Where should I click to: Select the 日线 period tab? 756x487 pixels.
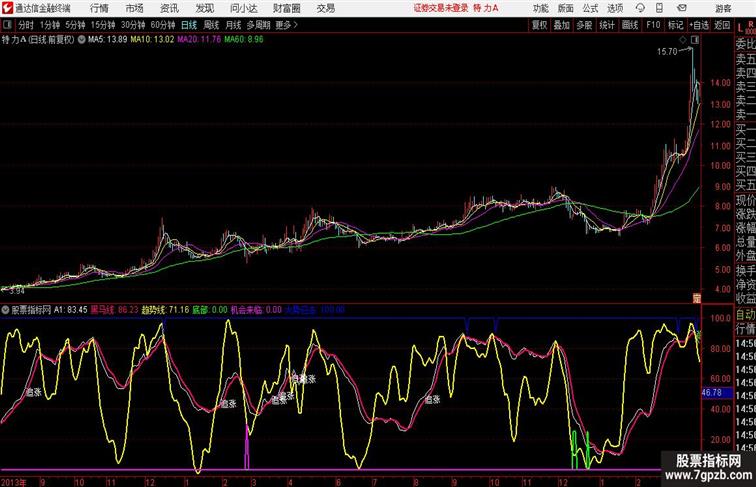[189, 25]
